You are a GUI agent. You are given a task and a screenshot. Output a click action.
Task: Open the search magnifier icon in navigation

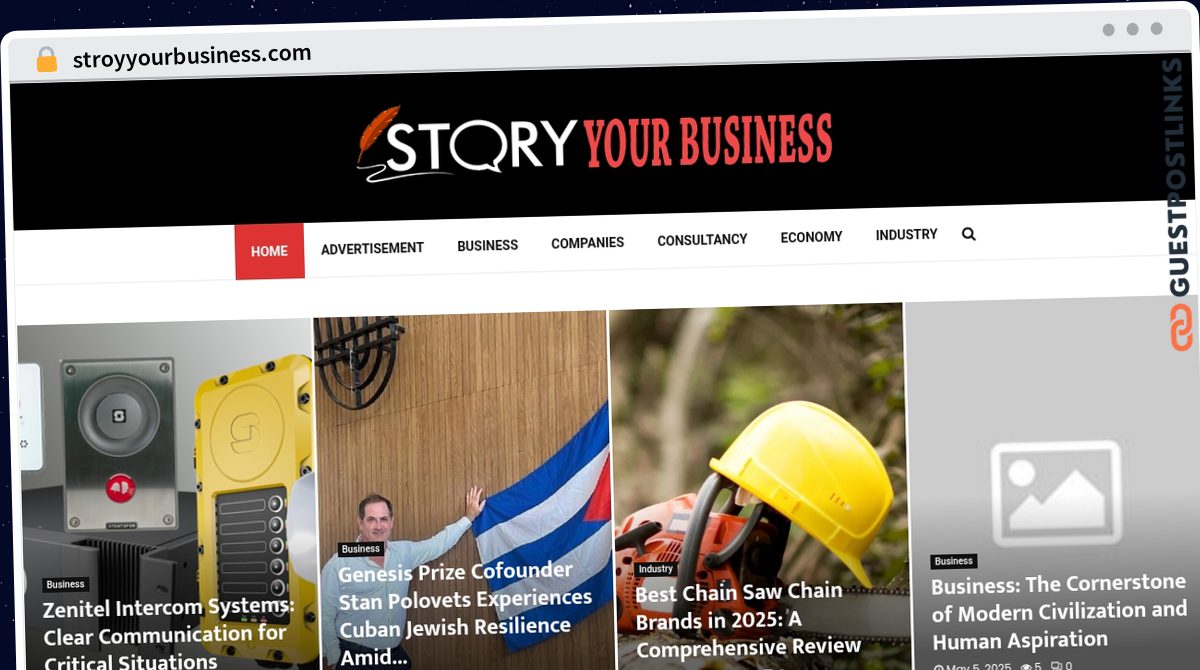click(x=968, y=234)
